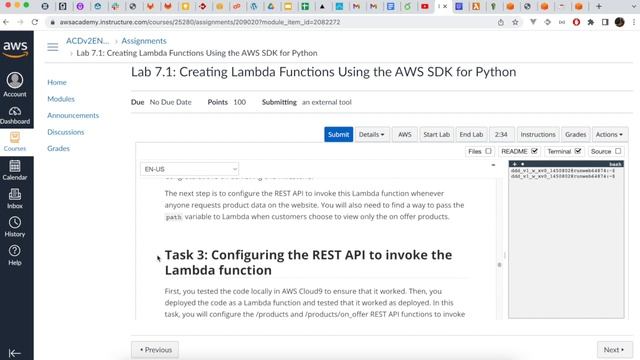Click the share page icon in address bar

coord(500,22)
